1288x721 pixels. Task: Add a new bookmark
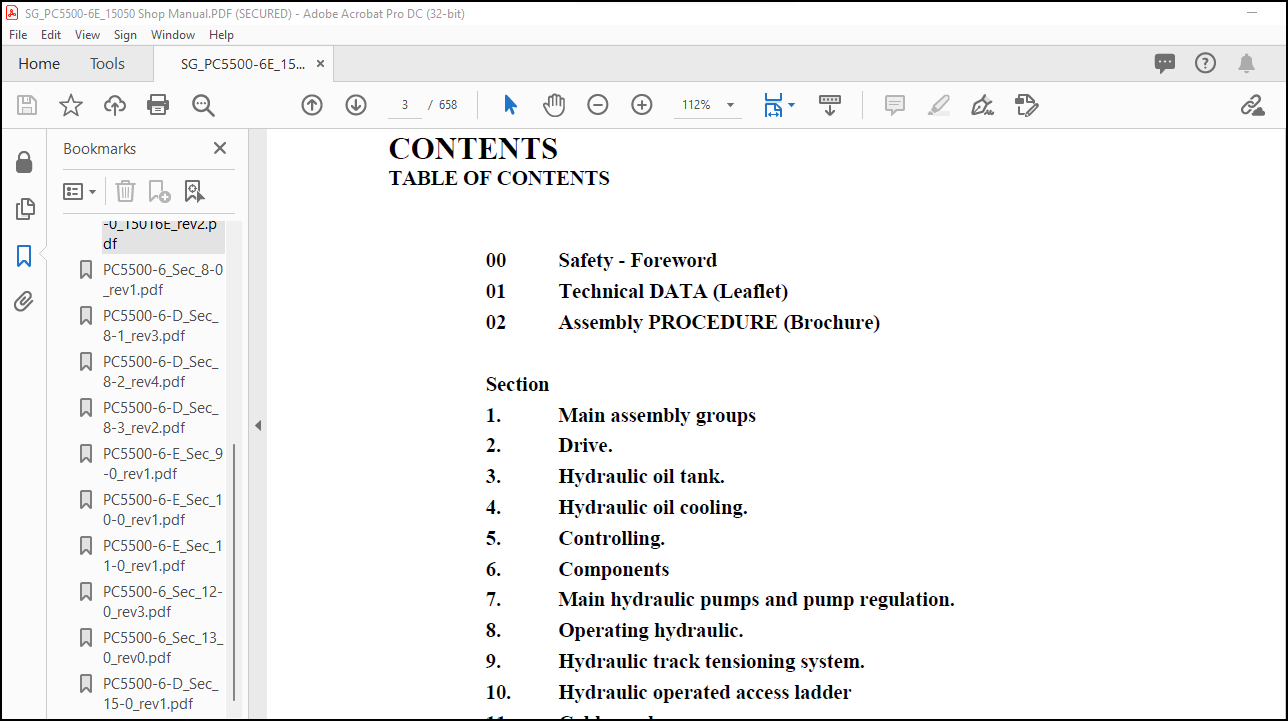[x=159, y=191]
